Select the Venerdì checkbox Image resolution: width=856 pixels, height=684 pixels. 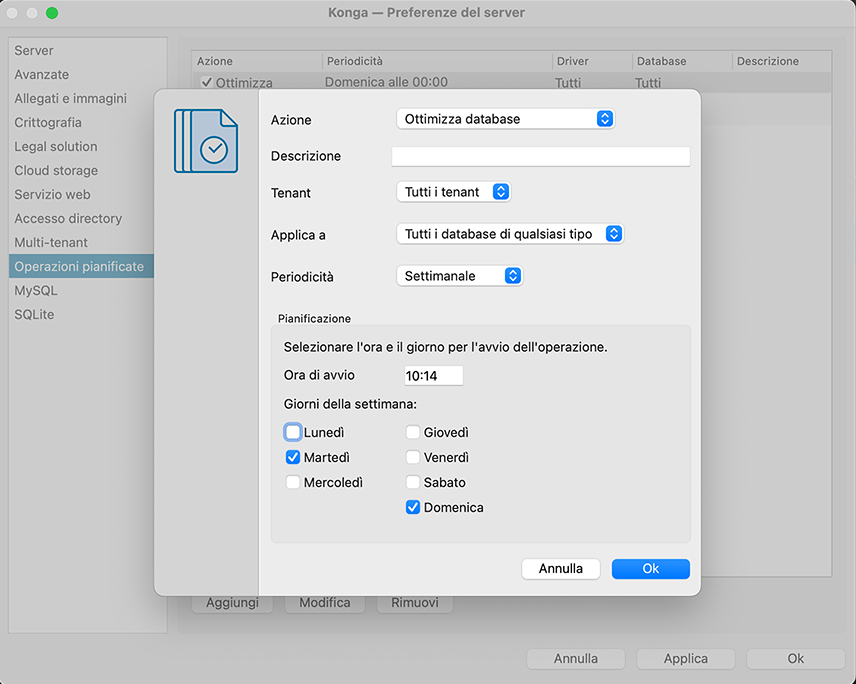coord(413,457)
